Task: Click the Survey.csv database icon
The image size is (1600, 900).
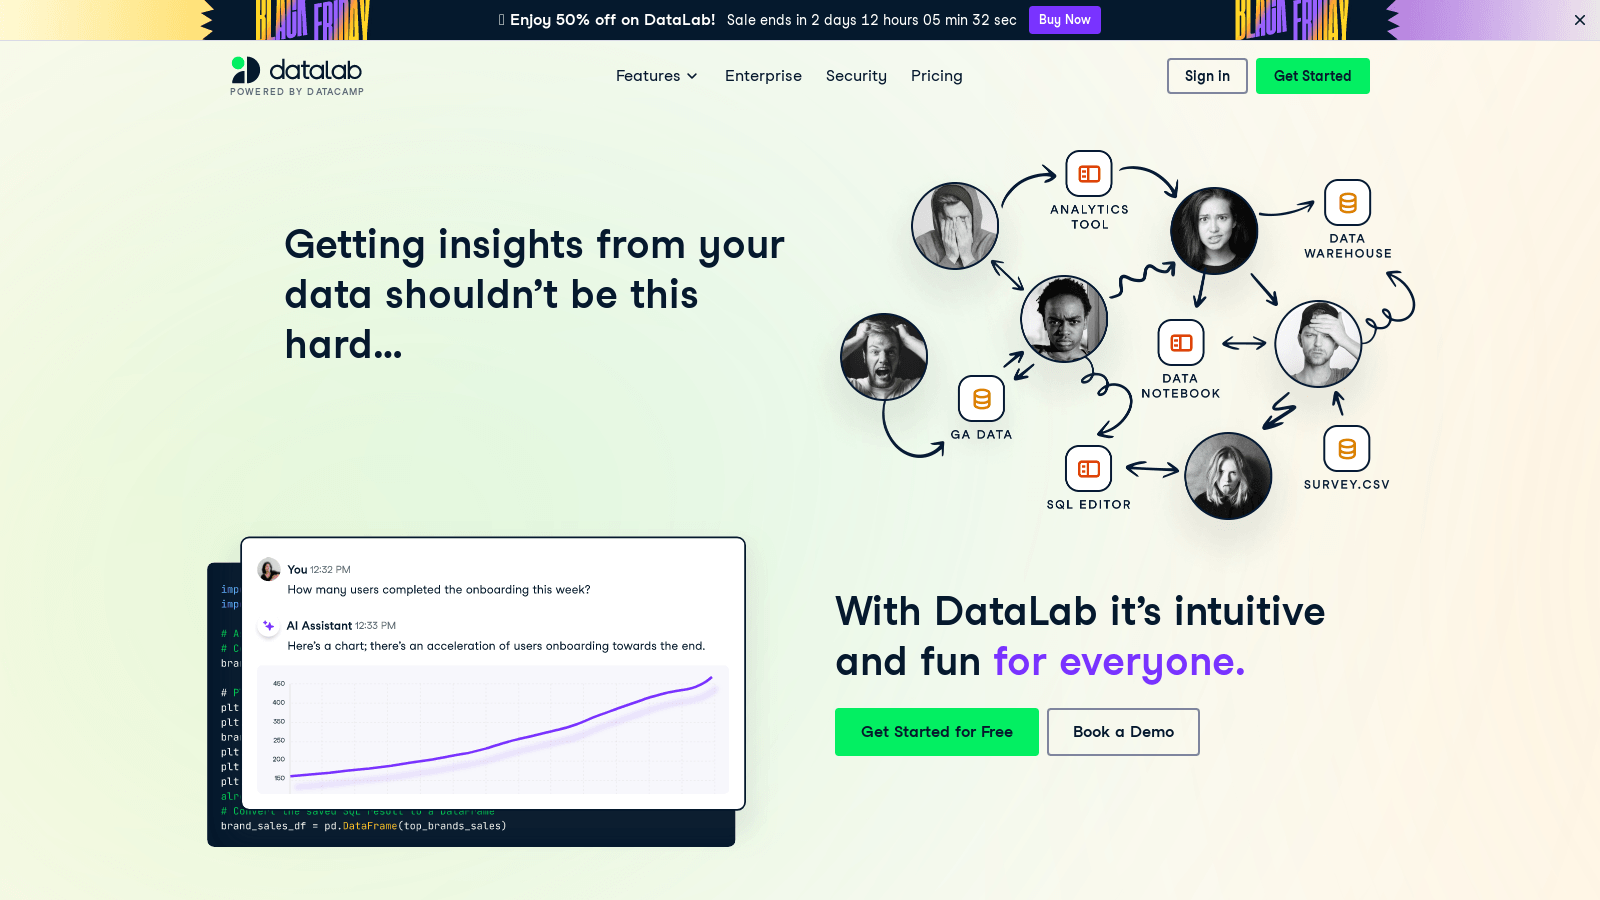Action: (1347, 449)
